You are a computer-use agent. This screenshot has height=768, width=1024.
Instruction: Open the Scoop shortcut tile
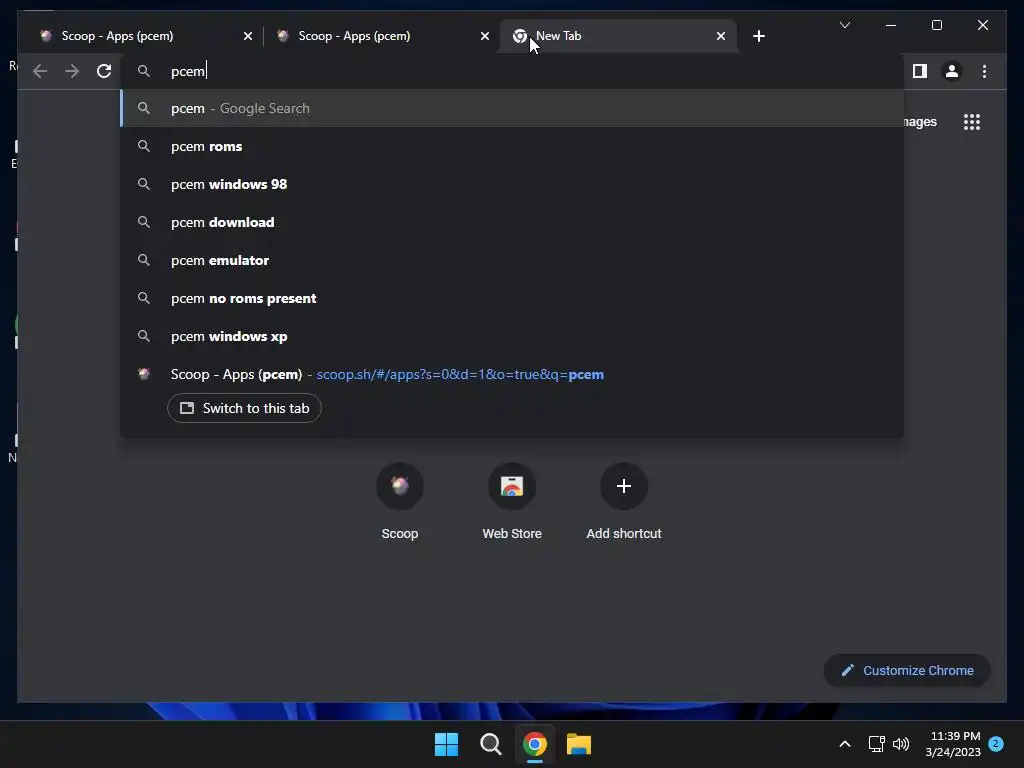coord(400,502)
